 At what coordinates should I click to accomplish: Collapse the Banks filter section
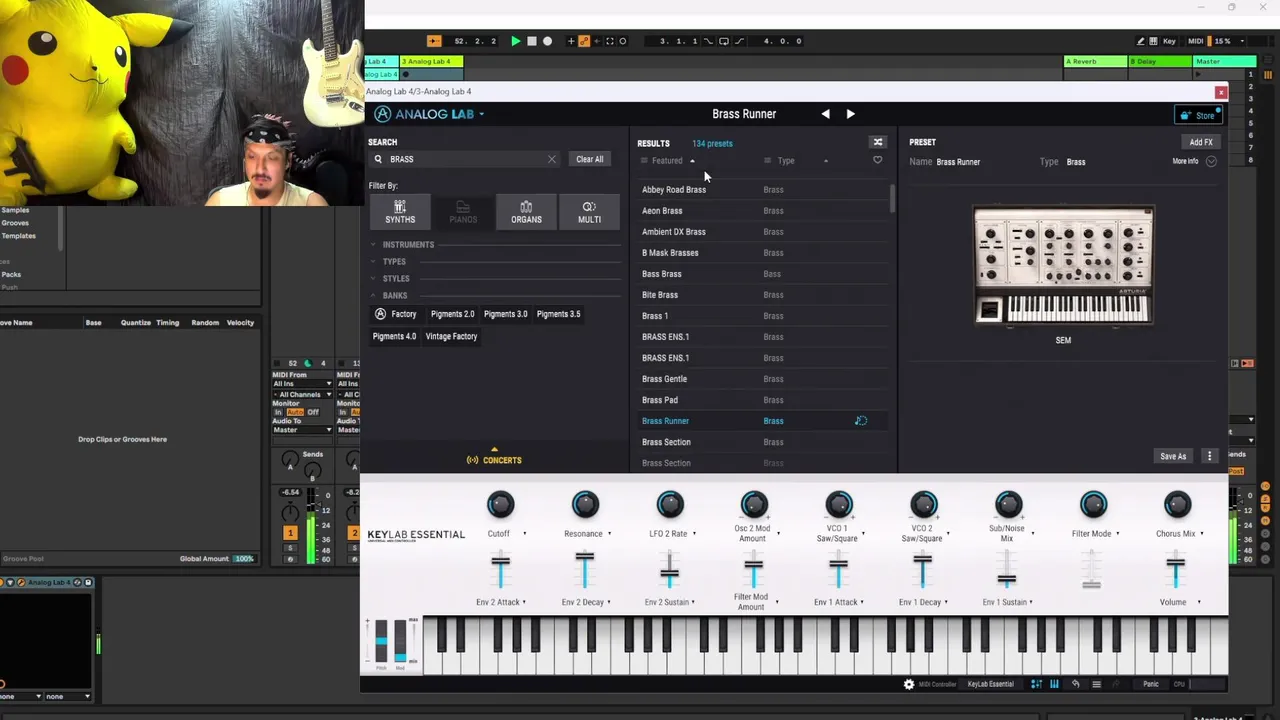coord(389,295)
